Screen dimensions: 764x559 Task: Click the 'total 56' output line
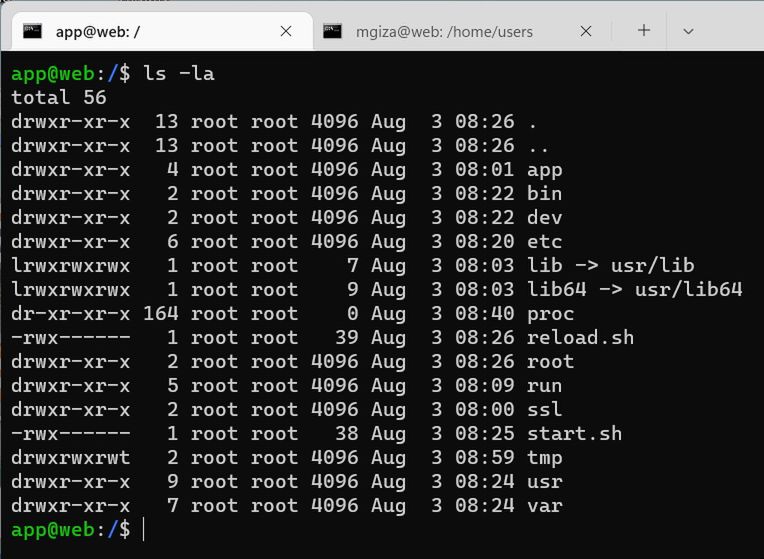click(59, 97)
